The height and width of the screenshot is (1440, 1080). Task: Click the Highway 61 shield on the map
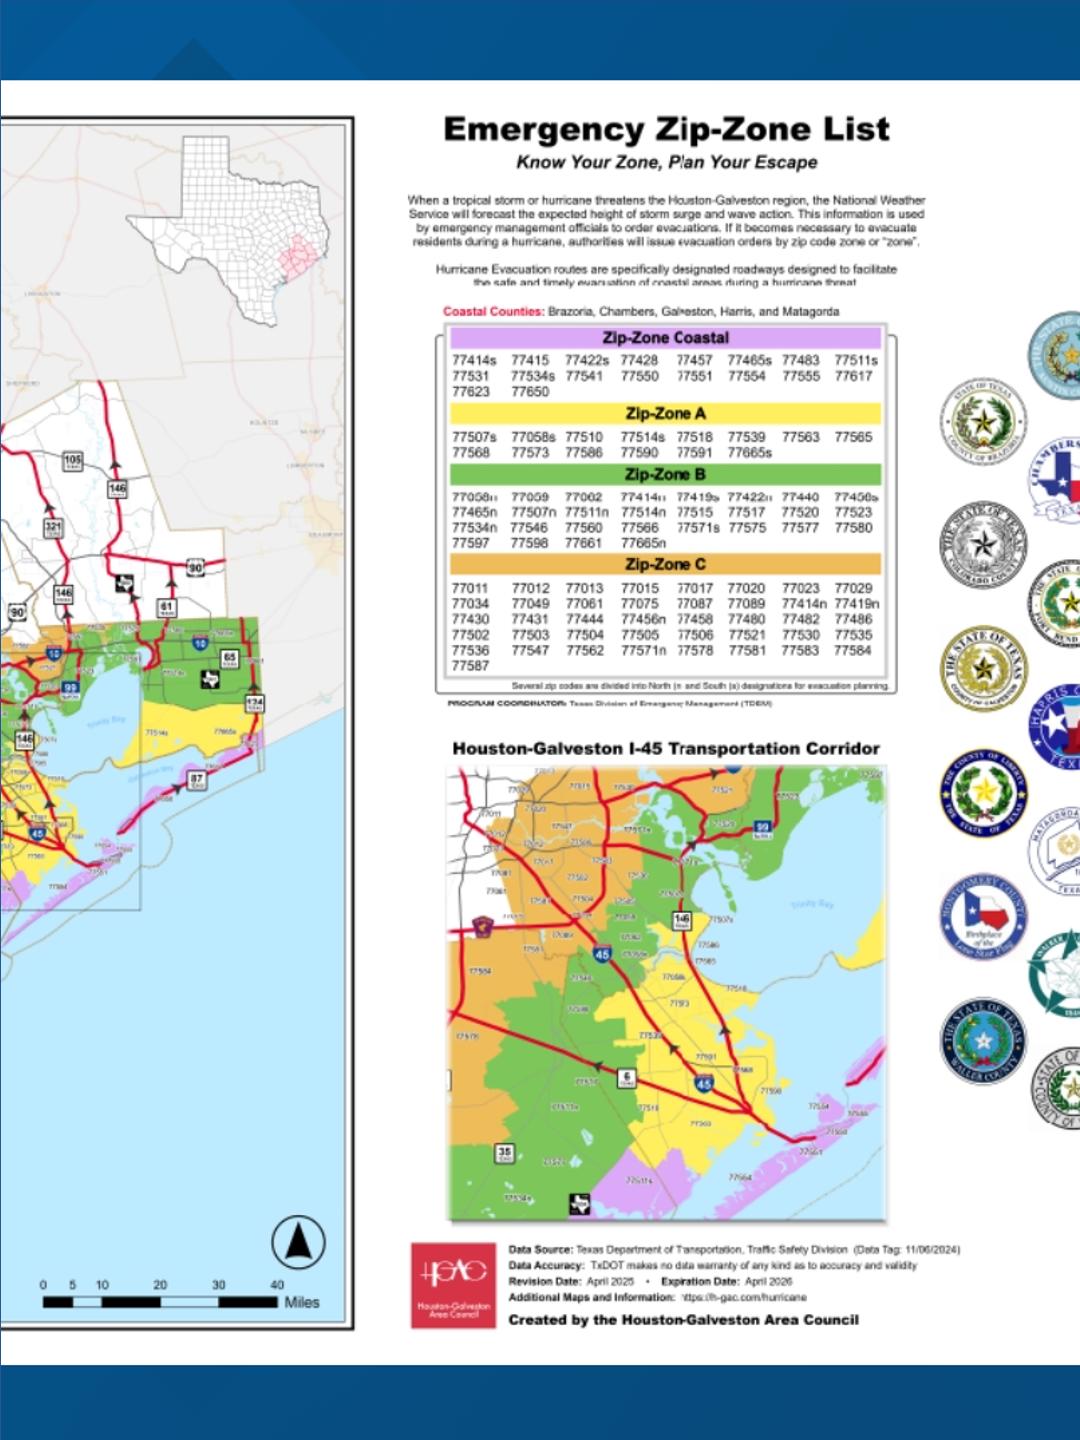pyautogui.click(x=166, y=607)
